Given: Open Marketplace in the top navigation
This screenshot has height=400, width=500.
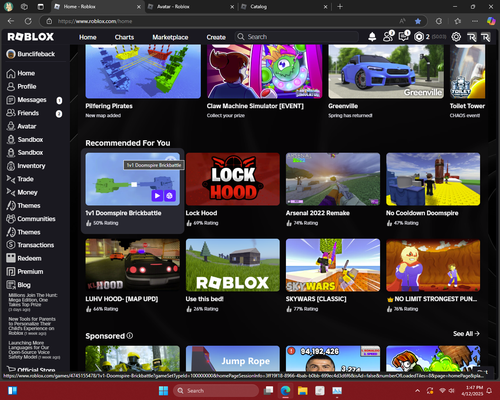Looking at the screenshot, I should point(170,37).
